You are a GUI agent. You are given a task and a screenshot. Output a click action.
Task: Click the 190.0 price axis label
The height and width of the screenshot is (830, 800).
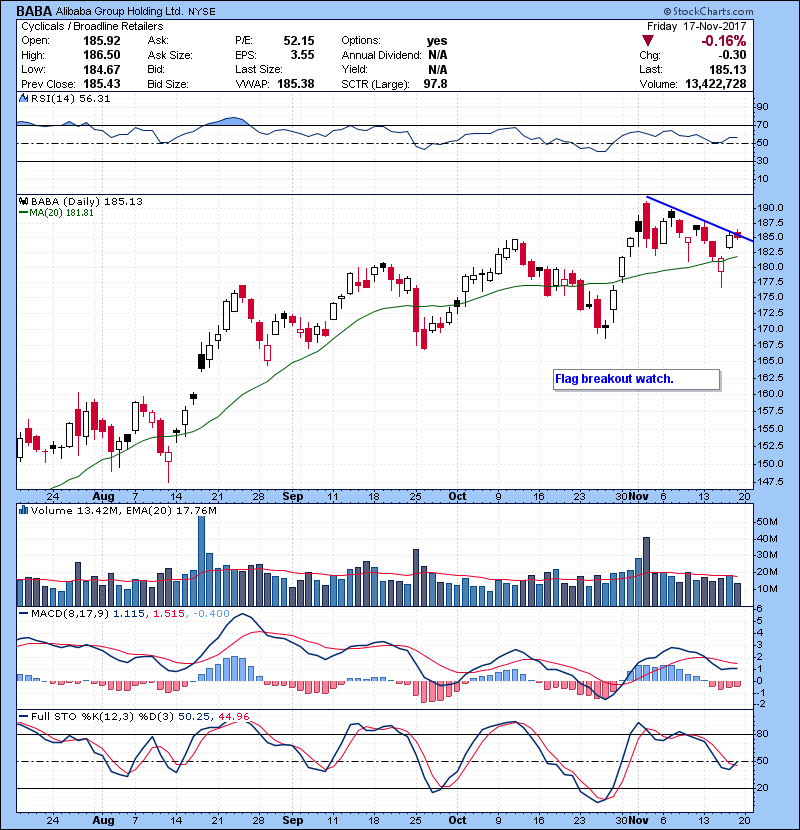click(770, 208)
